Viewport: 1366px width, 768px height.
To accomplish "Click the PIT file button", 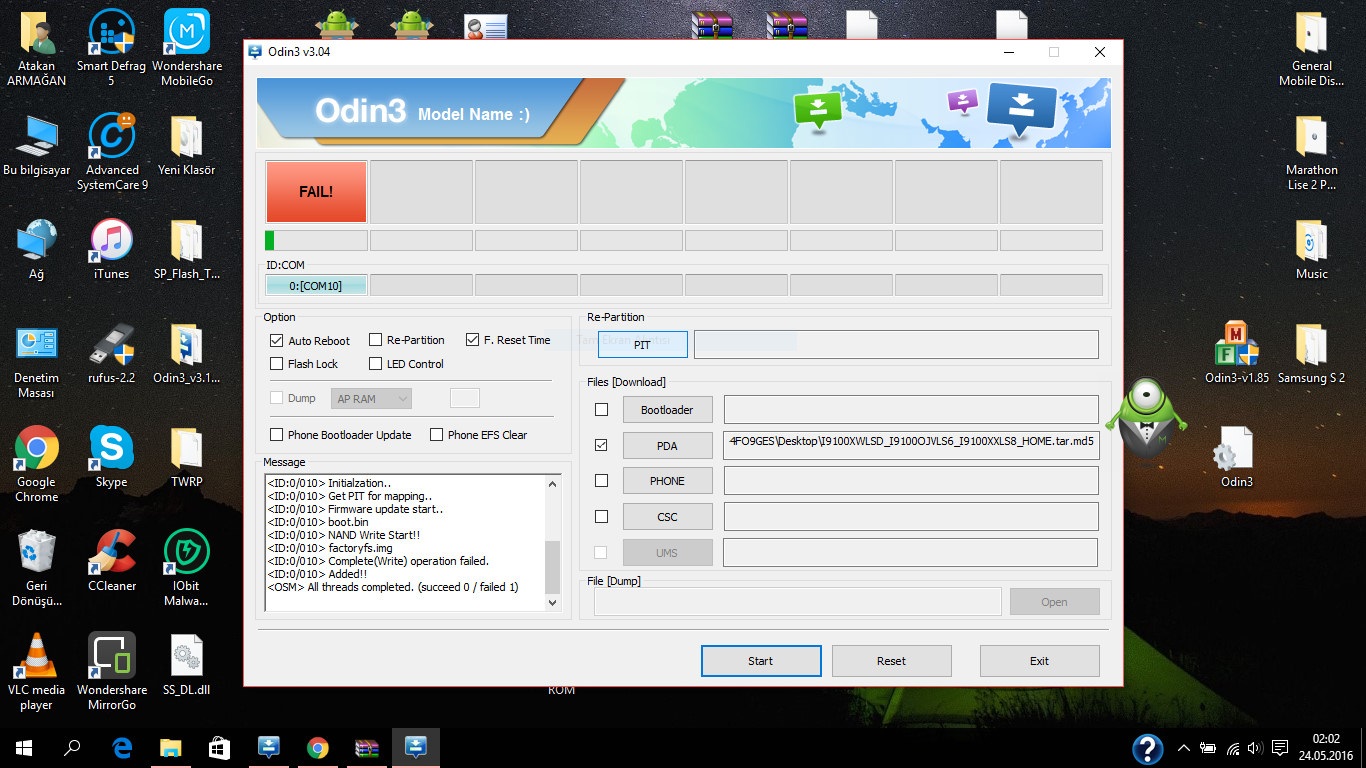I will coord(642,344).
